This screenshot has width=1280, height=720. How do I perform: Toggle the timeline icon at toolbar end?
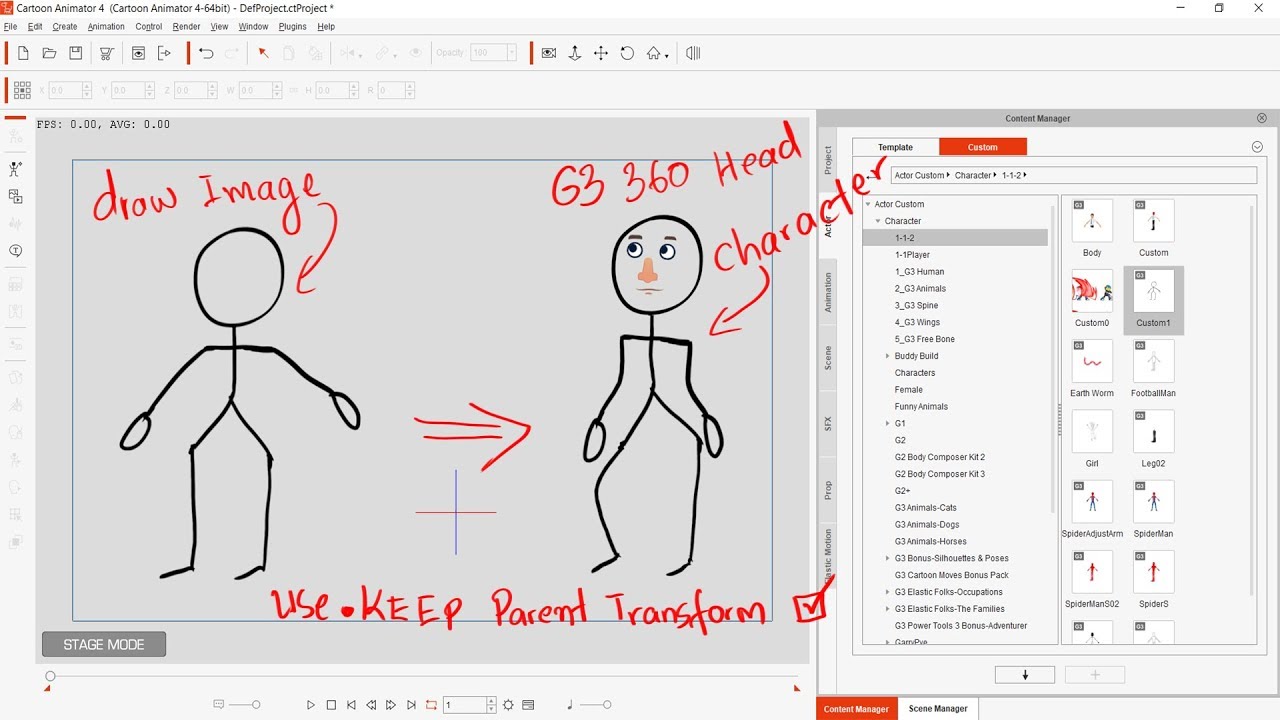click(x=693, y=53)
